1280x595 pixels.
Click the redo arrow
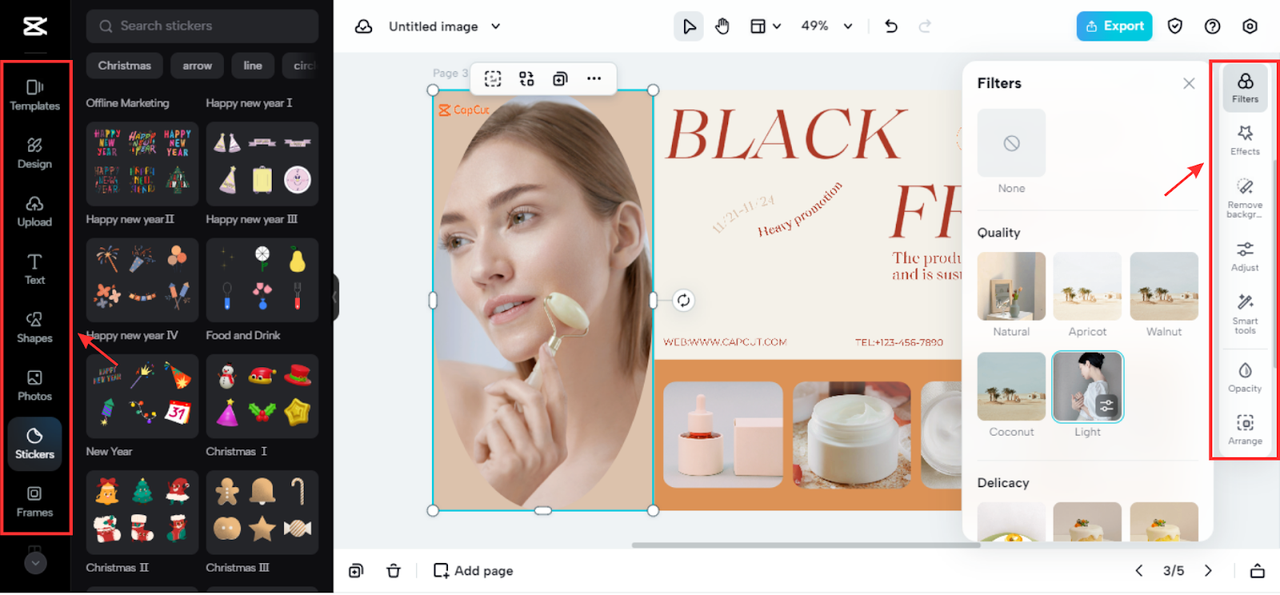point(925,27)
